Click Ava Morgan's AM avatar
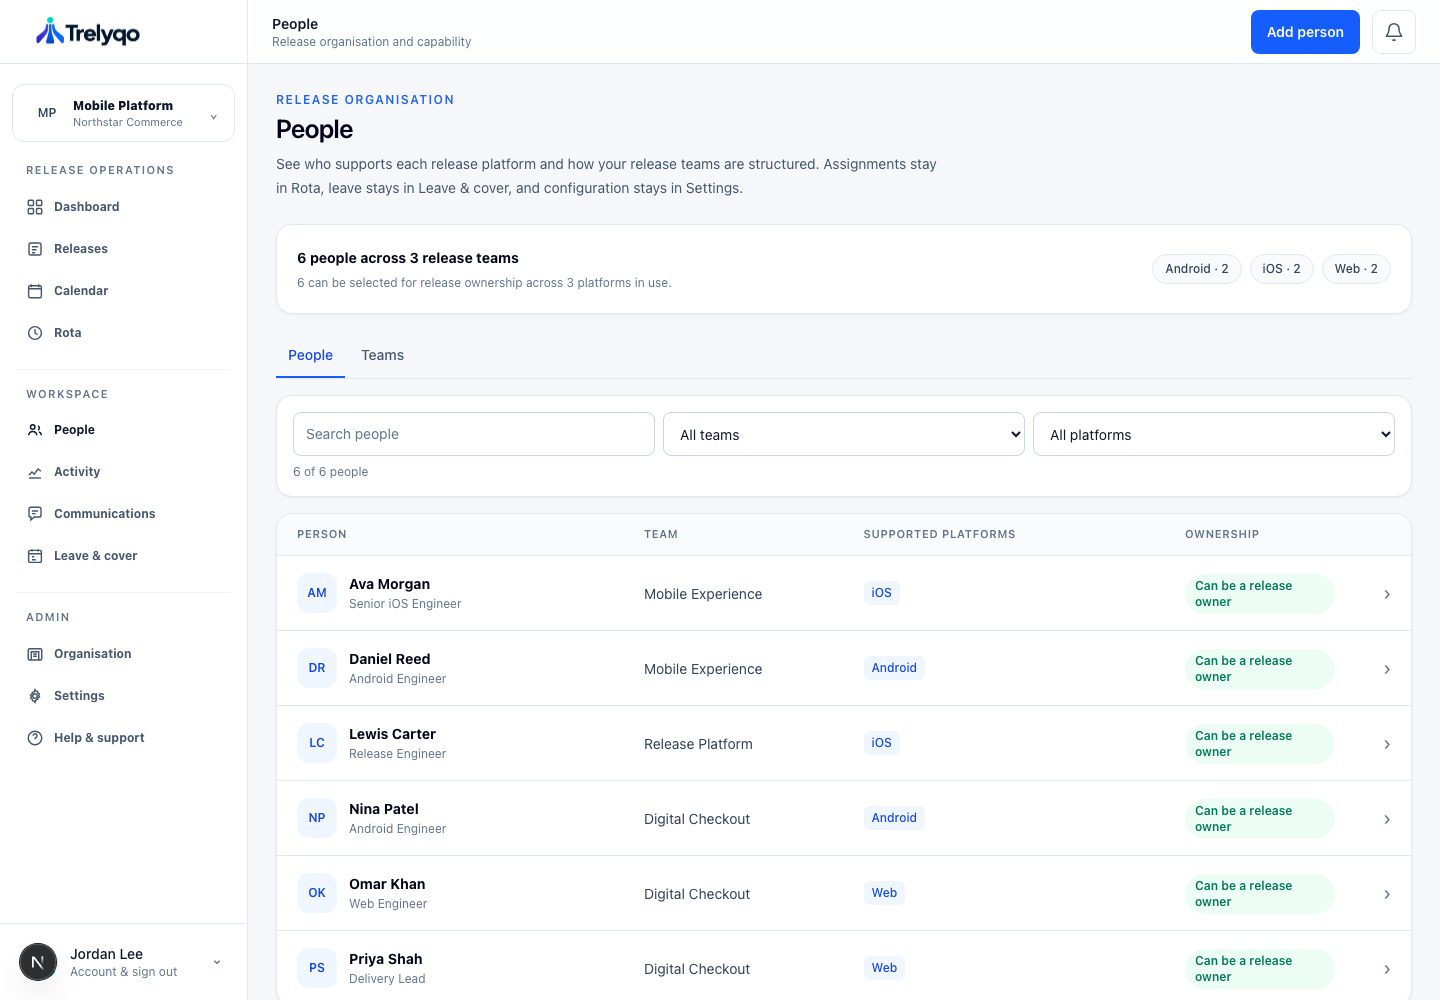 [x=317, y=593]
